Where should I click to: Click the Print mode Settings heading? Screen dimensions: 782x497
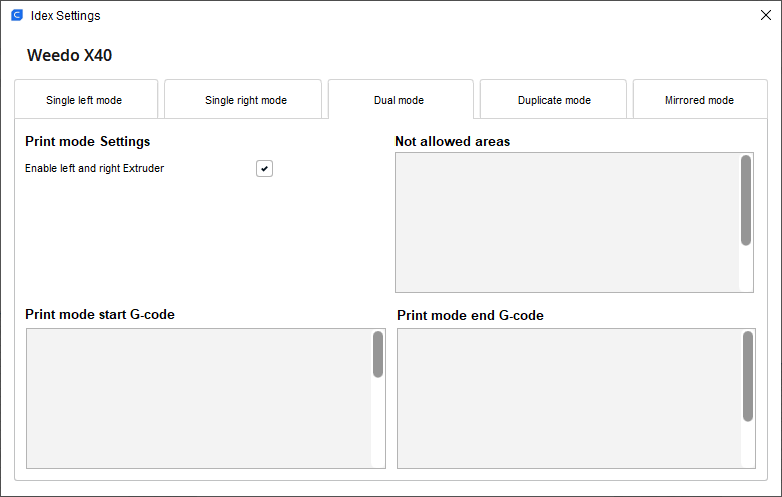(87, 142)
